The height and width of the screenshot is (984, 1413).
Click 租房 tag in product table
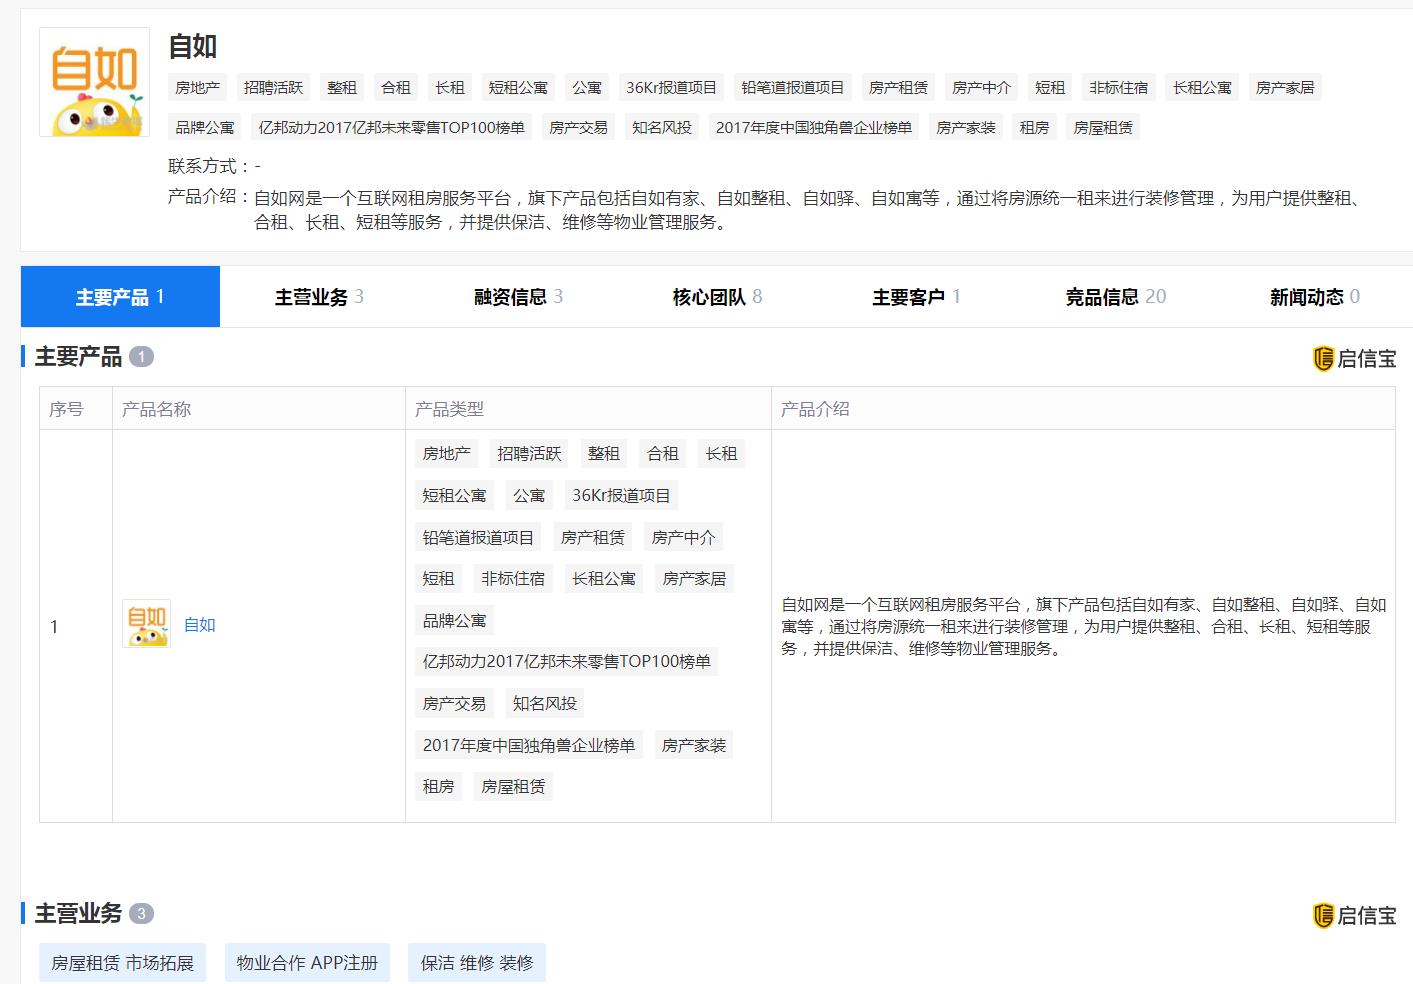click(438, 787)
